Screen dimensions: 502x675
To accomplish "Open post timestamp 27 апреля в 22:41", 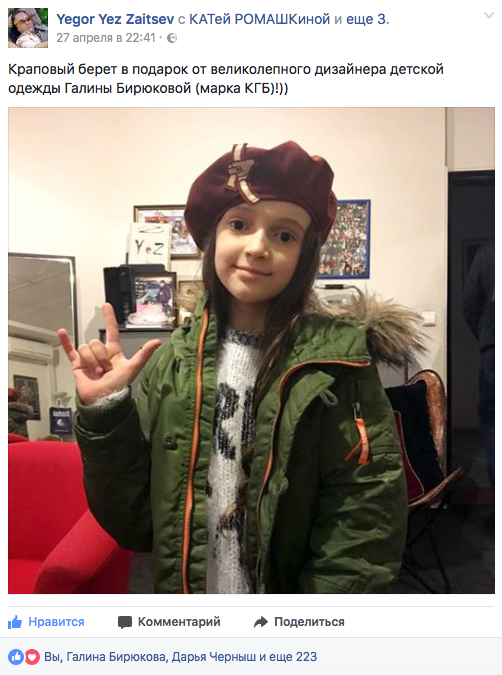I will [x=105, y=38].
